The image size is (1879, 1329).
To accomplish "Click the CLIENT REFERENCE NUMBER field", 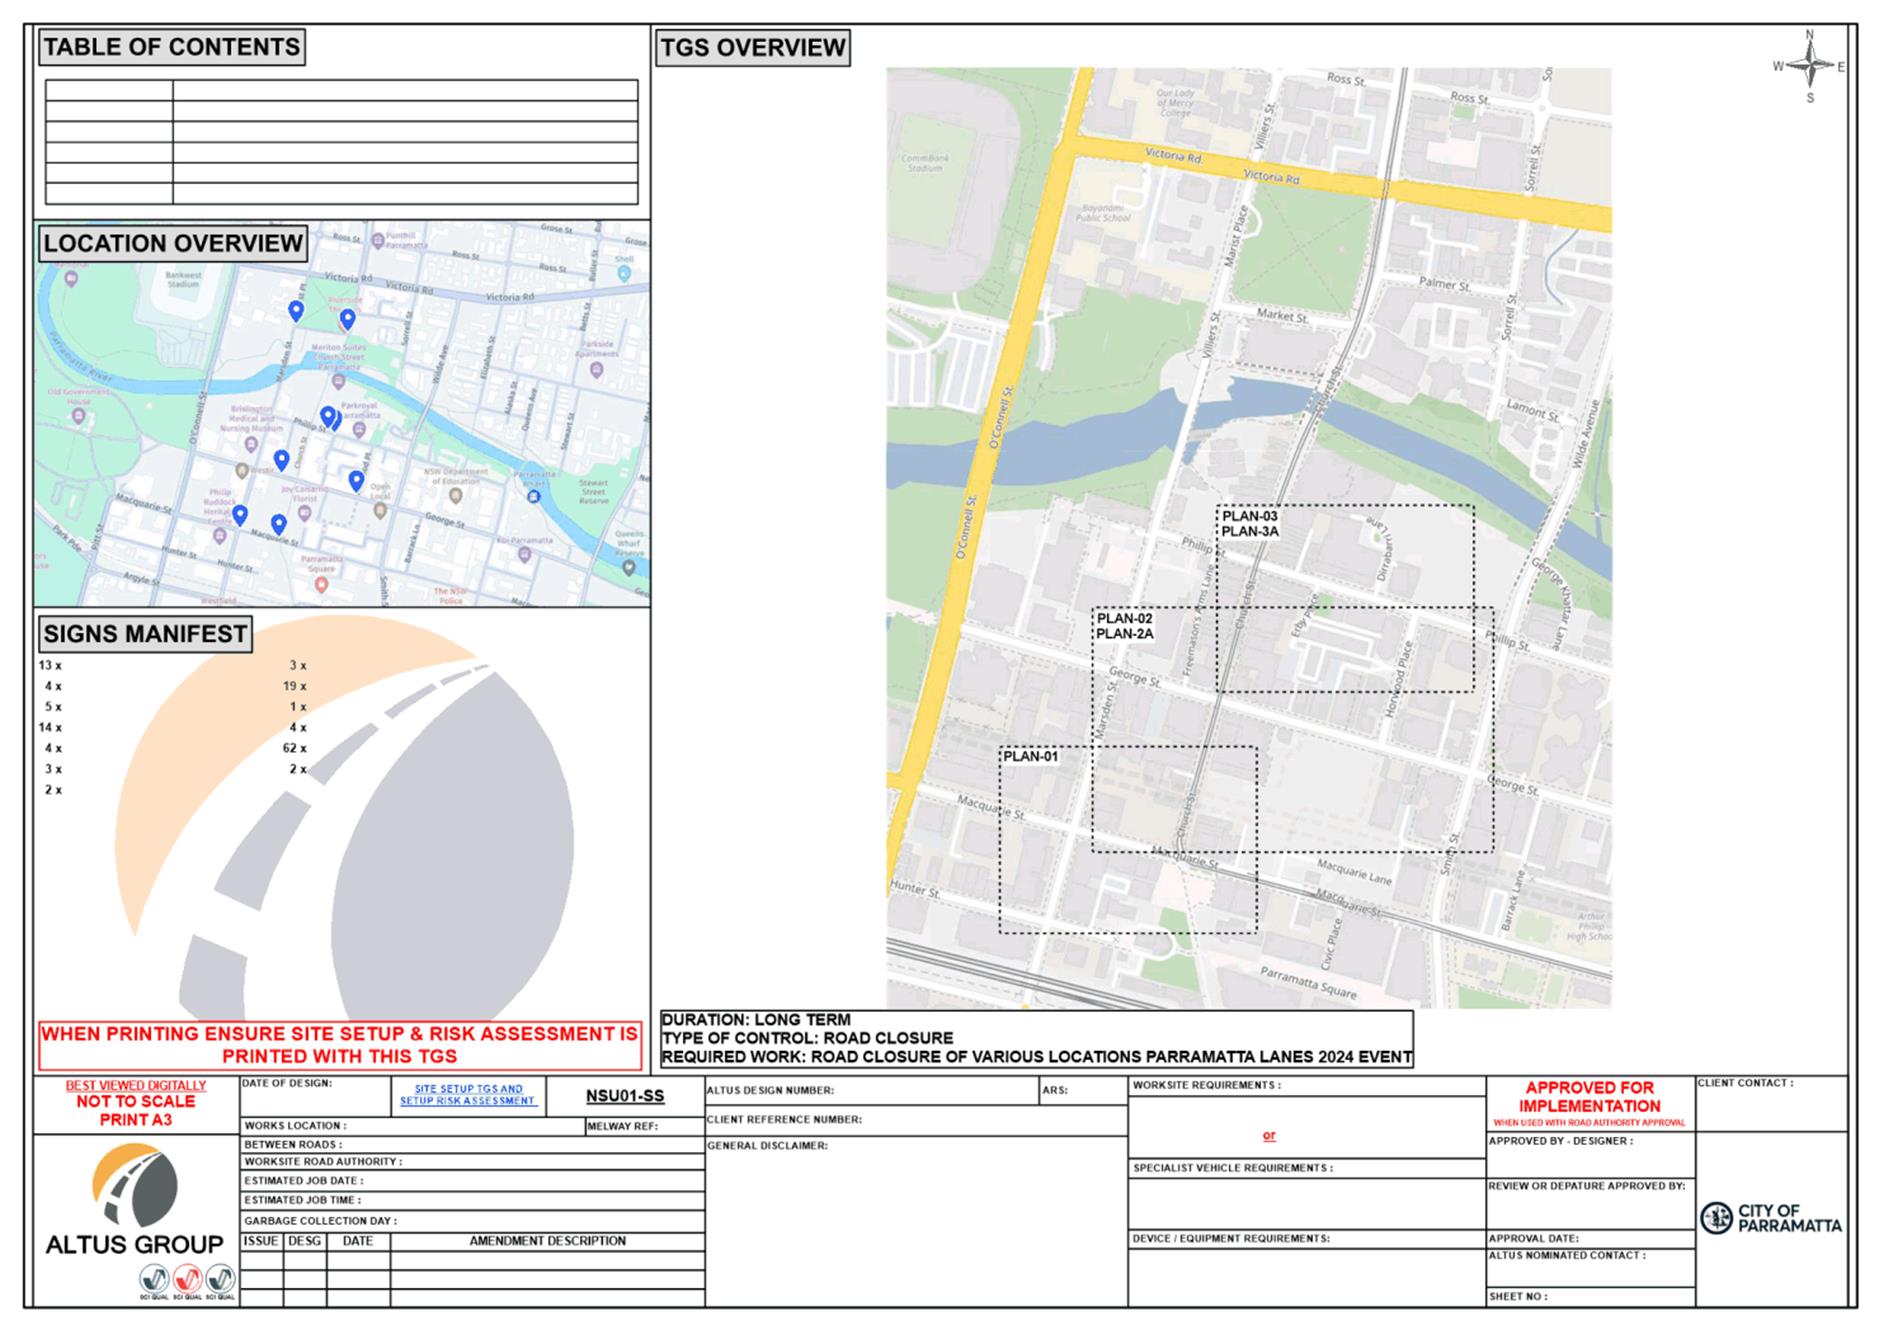I will coord(916,1120).
